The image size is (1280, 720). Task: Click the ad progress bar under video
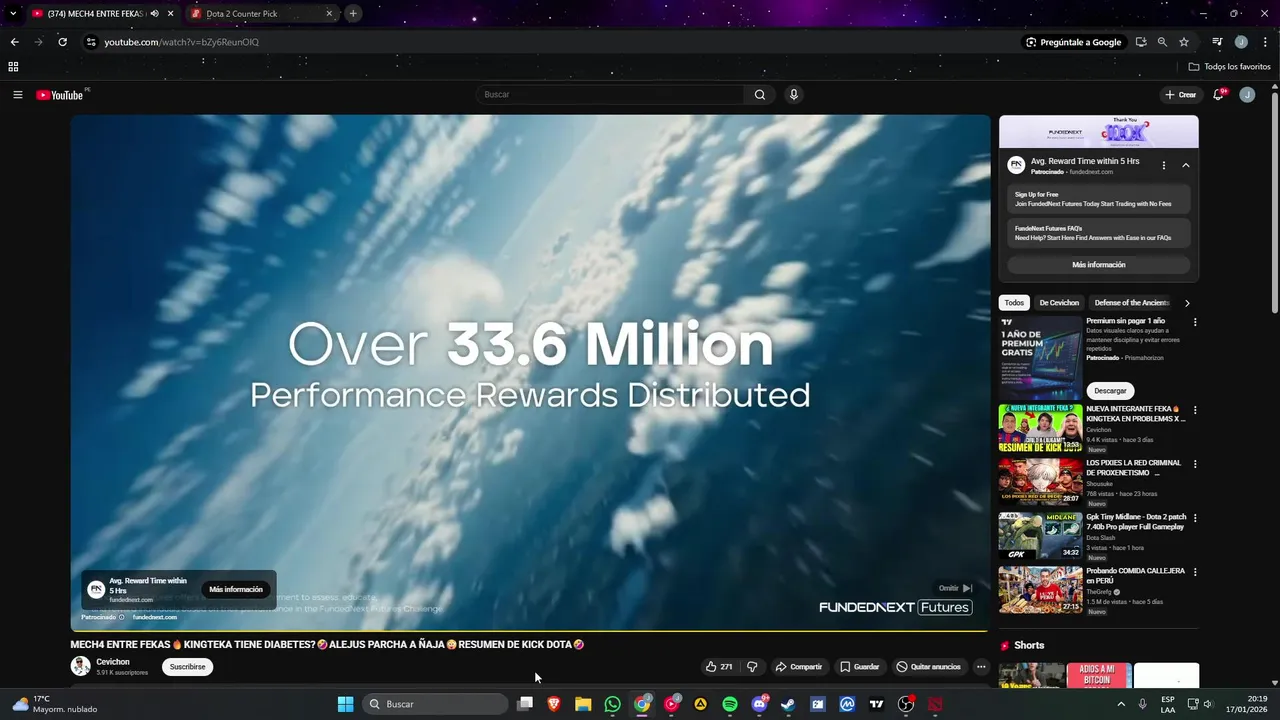[x=530, y=630]
